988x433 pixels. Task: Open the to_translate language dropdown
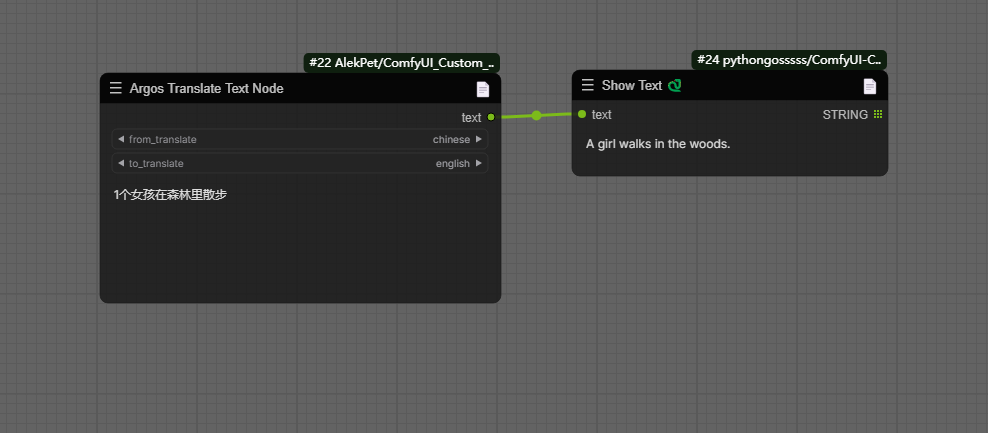click(300, 163)
